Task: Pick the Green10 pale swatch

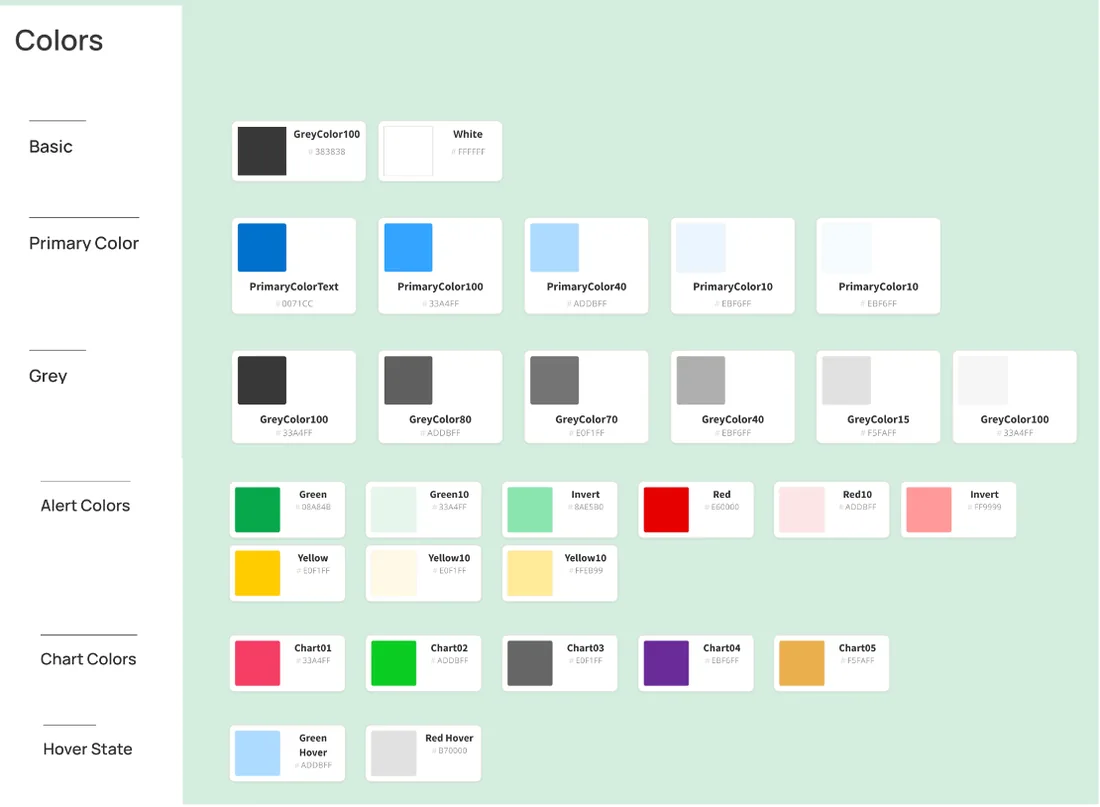Action: pyautogui.click(x=394, y=509)
